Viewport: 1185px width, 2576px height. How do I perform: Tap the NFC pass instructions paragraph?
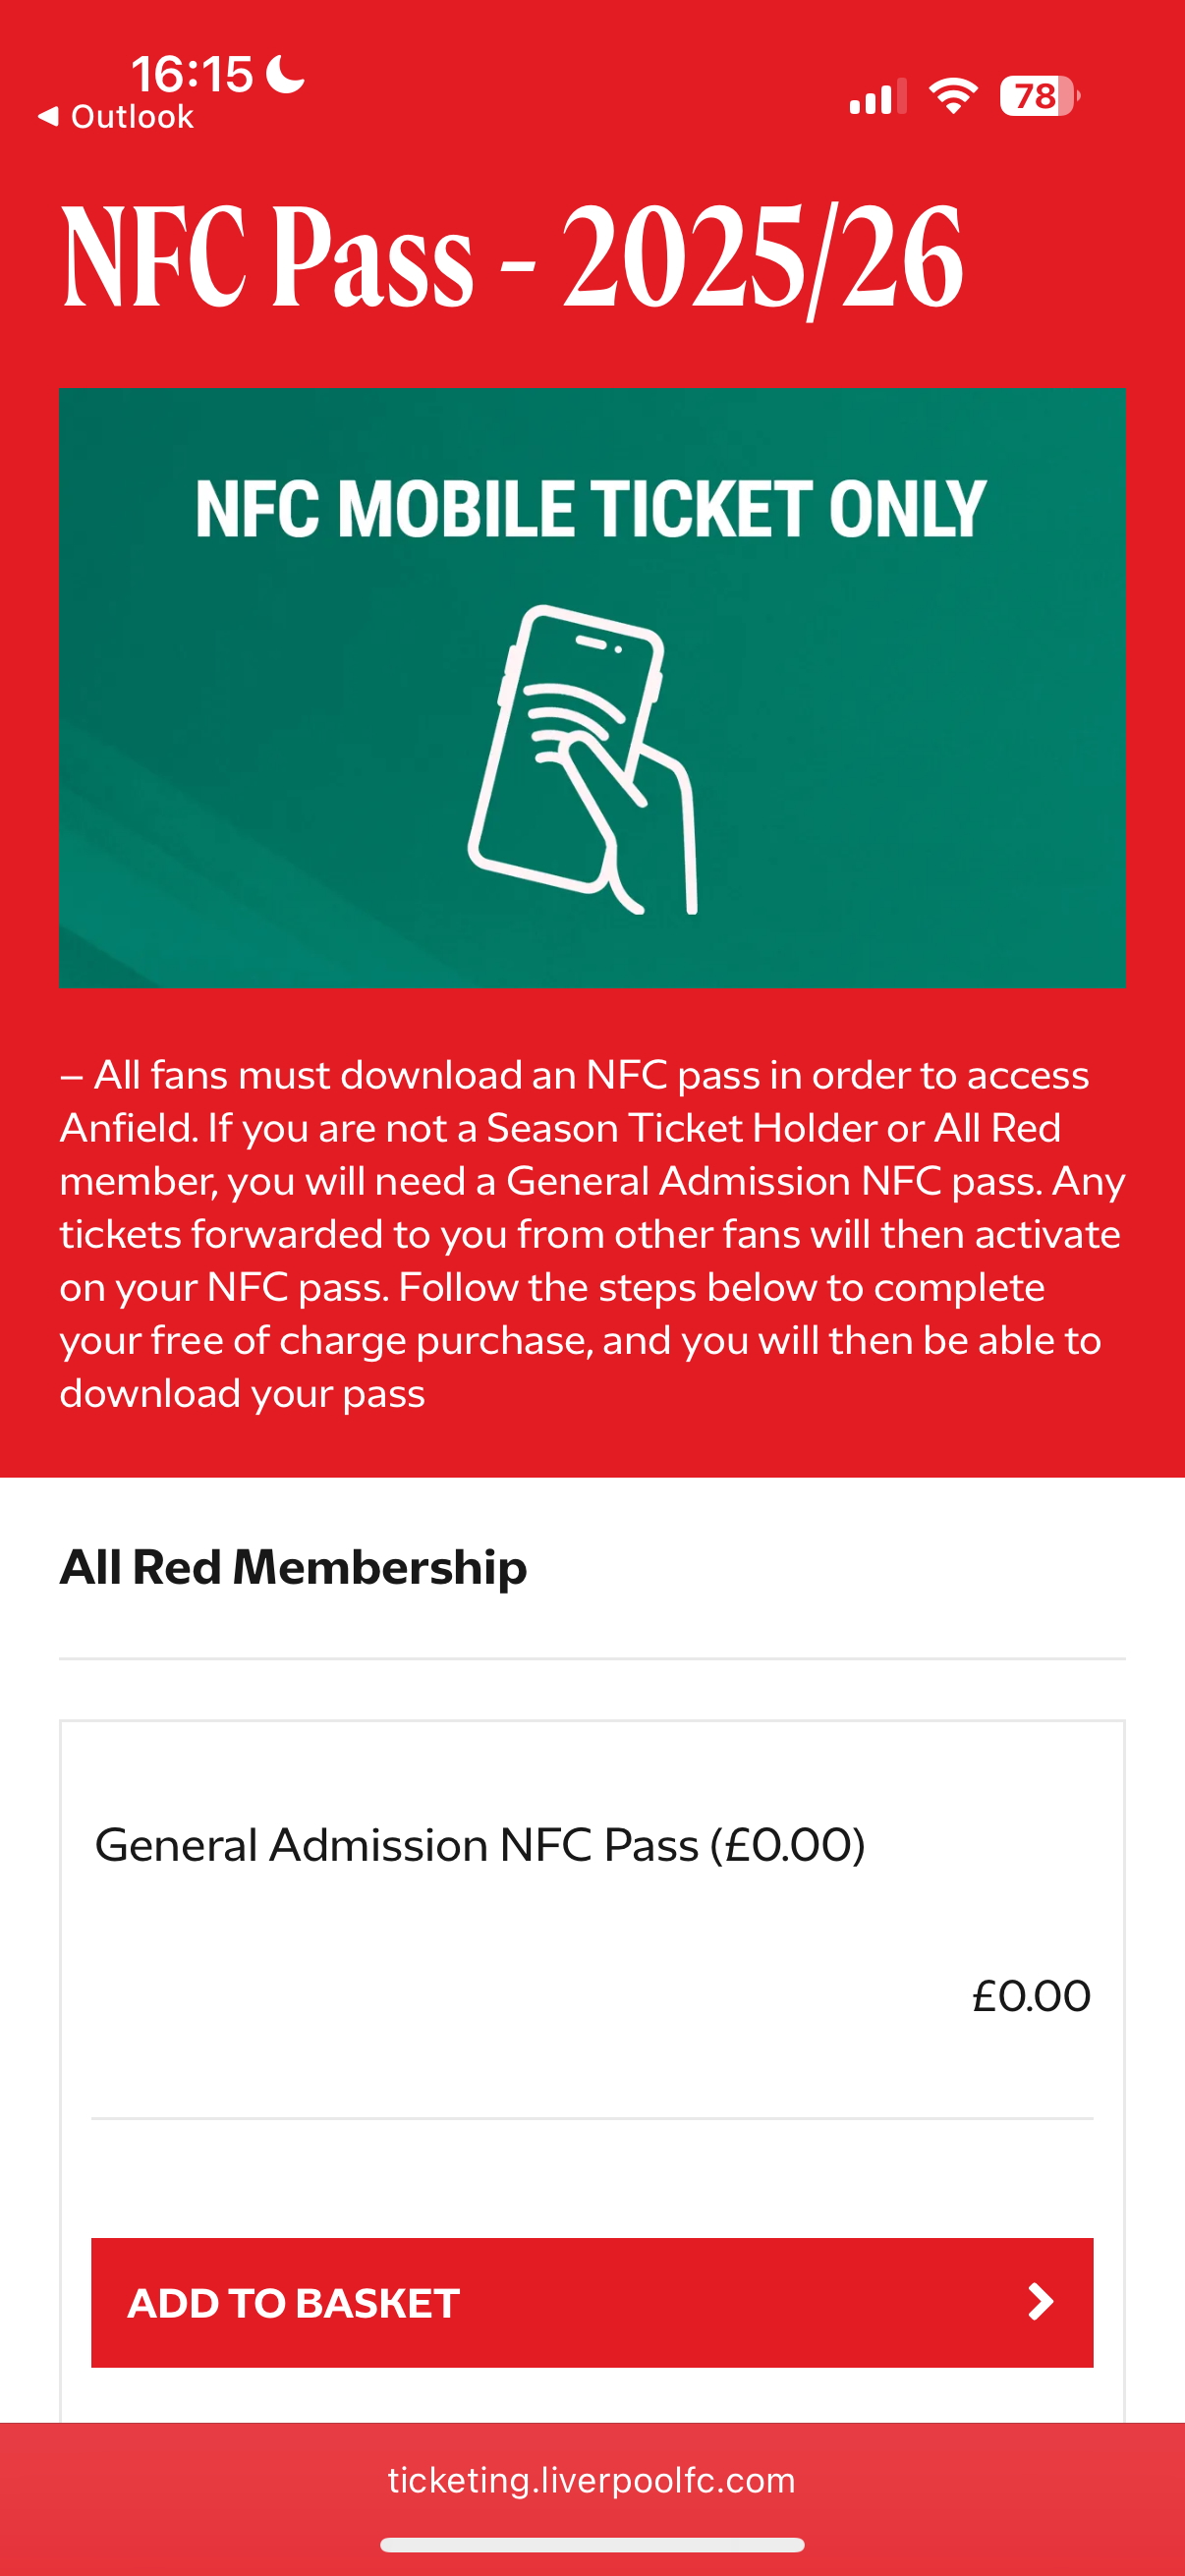pyautogui.click(x=592, y=1234)
